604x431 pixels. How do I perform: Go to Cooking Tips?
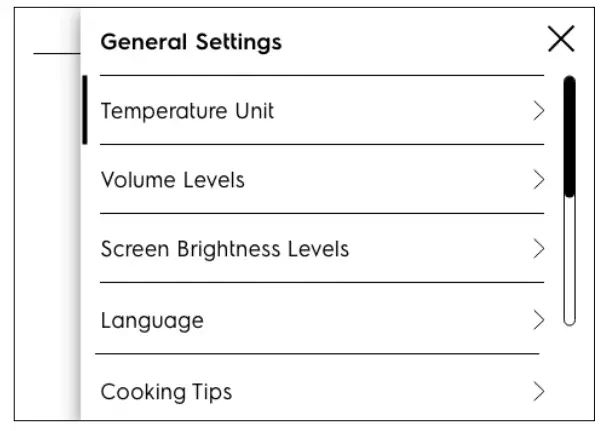point(166,390)
